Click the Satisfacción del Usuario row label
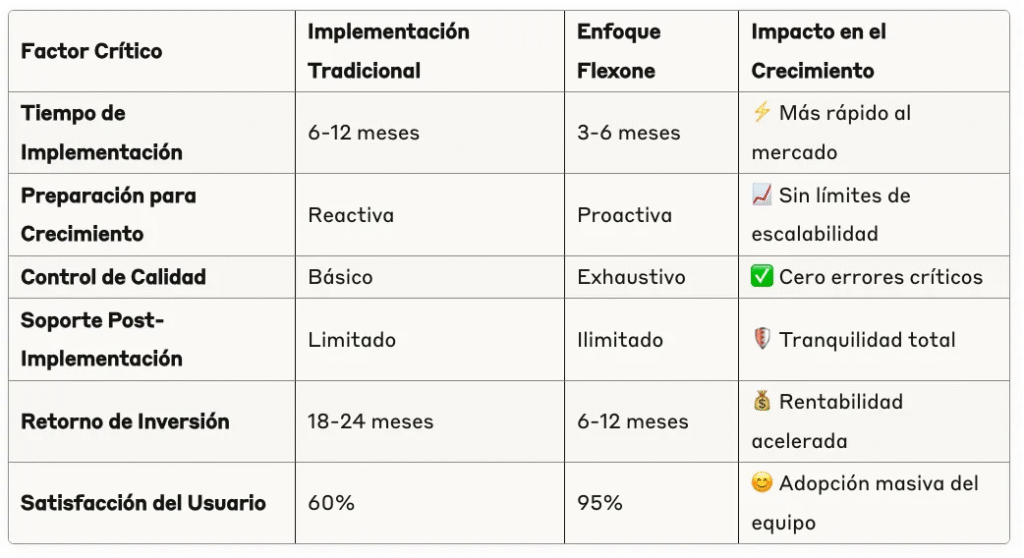This screenshot has width=1024, height=558. pyautogui.click(x=143, y=502)
